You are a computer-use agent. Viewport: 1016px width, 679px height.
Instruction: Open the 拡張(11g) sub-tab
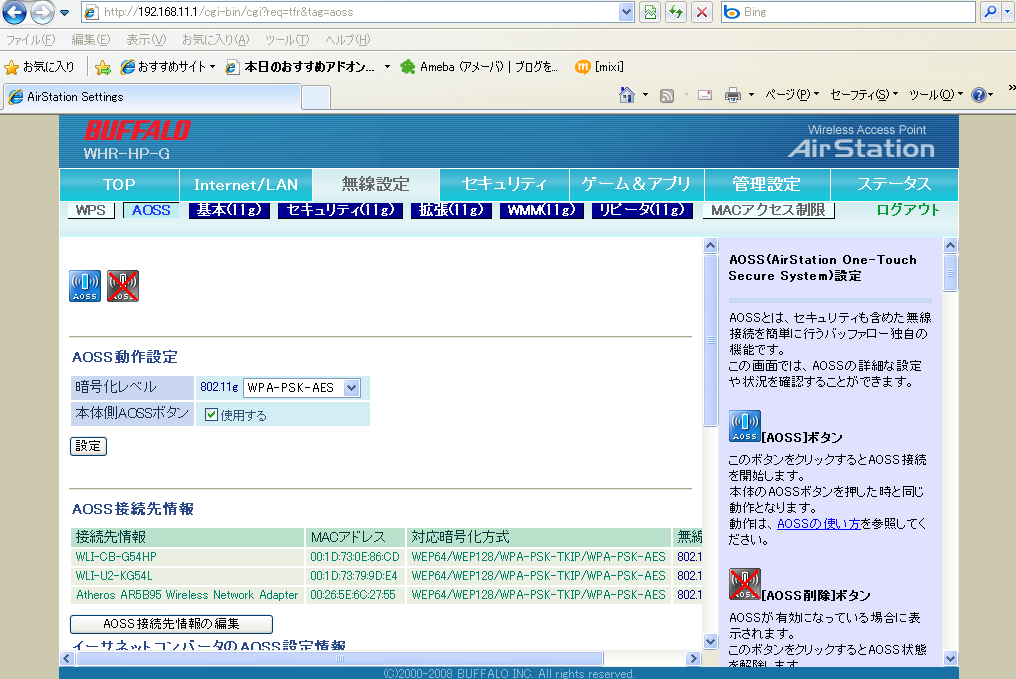pos(451,211)
